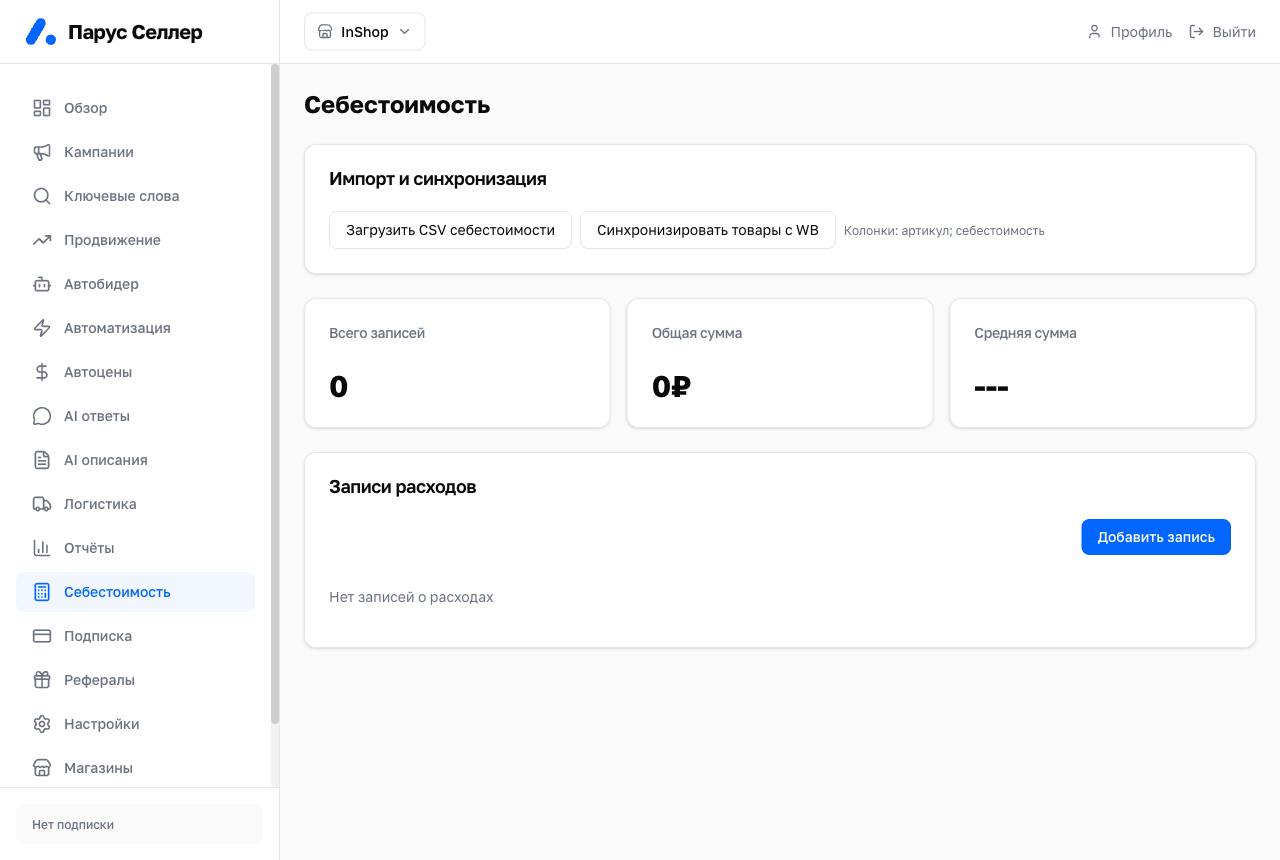1280x860 pixels.
Task: Click the Выйти link
Action: click(1222, 32)
